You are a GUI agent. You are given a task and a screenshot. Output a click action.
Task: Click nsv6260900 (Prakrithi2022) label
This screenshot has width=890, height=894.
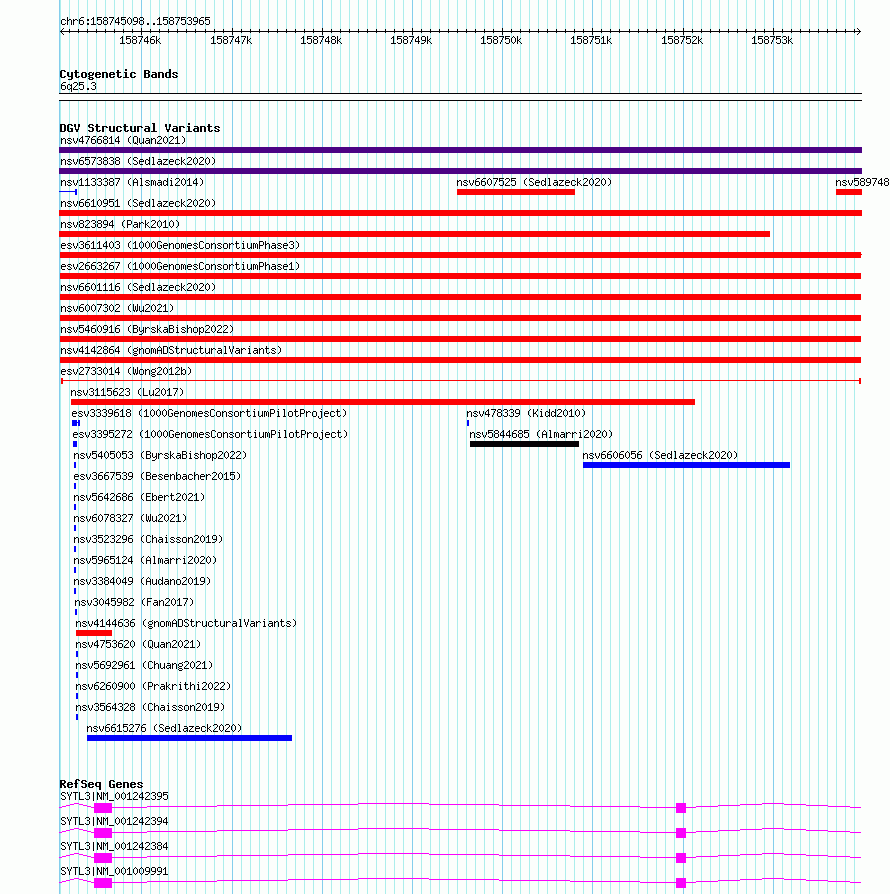pyautogui.click(x=153, y=686)
